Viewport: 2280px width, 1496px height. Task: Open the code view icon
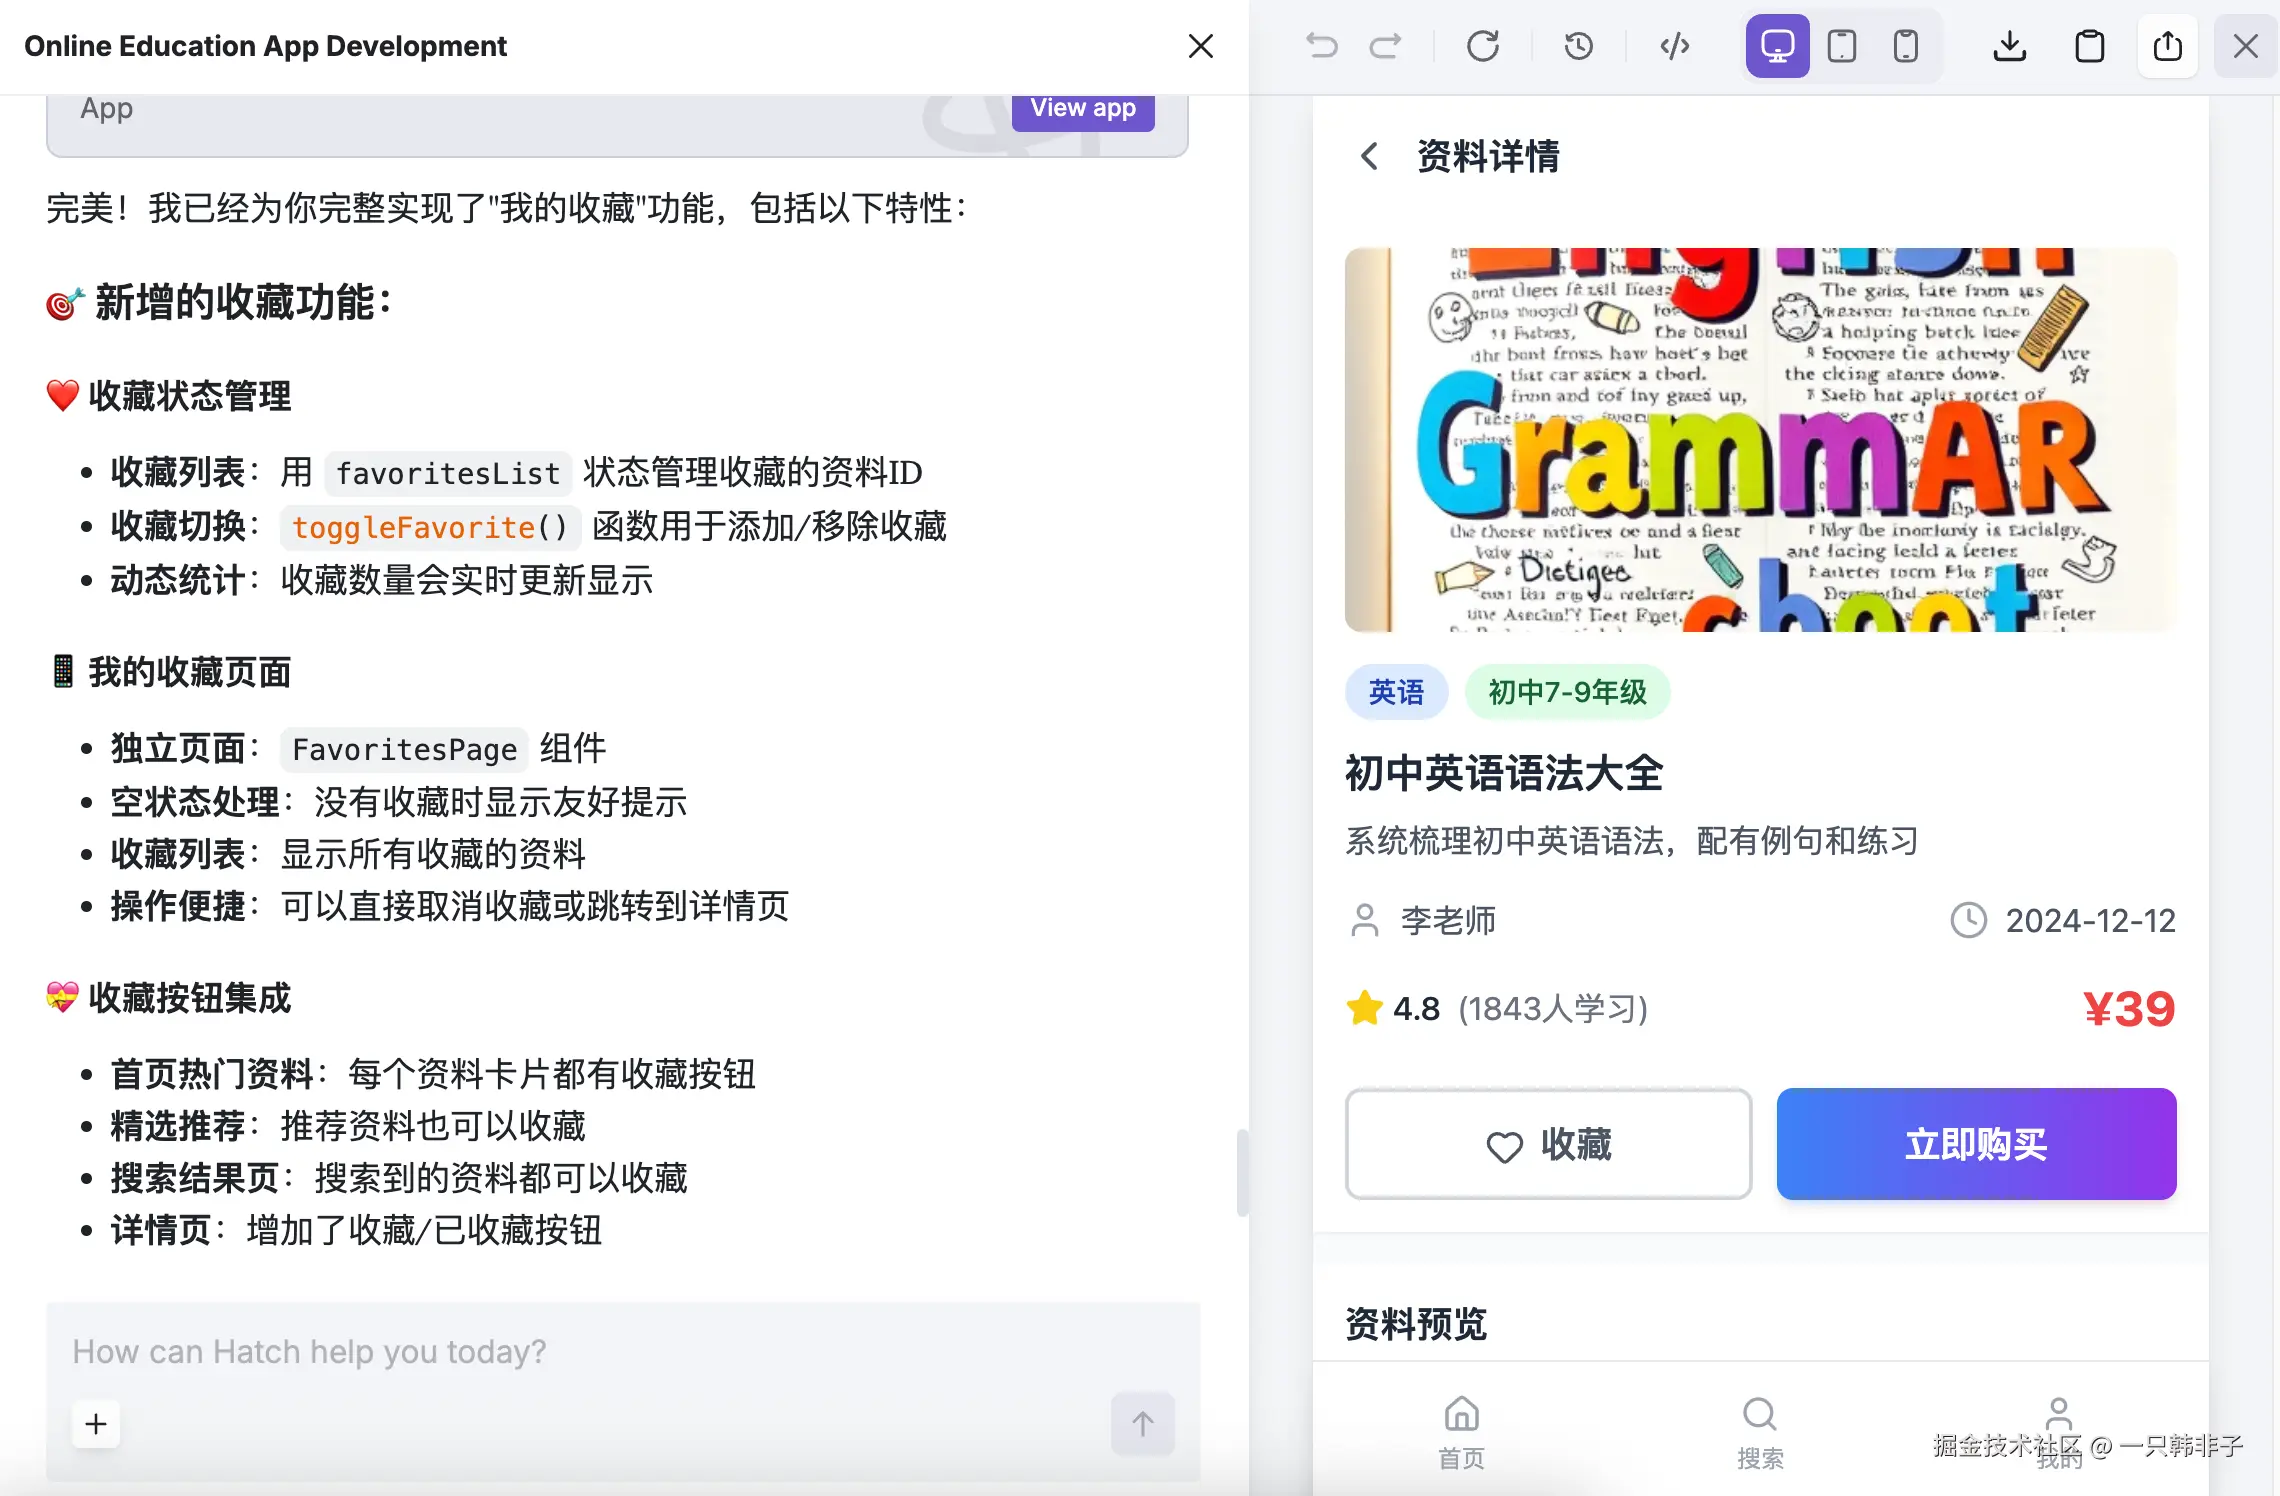(x=1675, y=46)
